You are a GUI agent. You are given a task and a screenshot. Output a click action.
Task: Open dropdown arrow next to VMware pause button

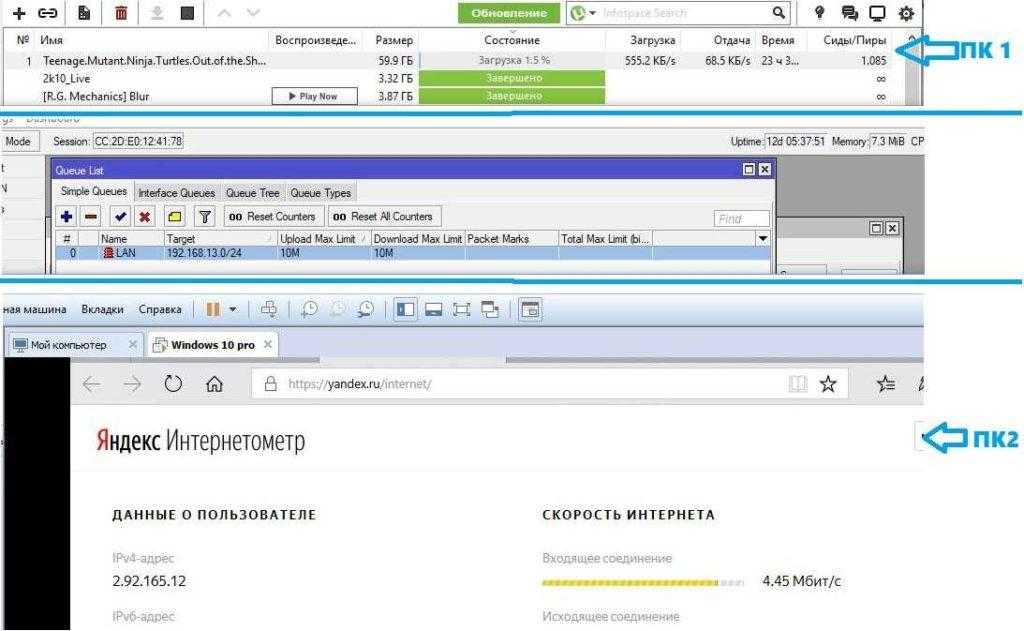point(233,309)
